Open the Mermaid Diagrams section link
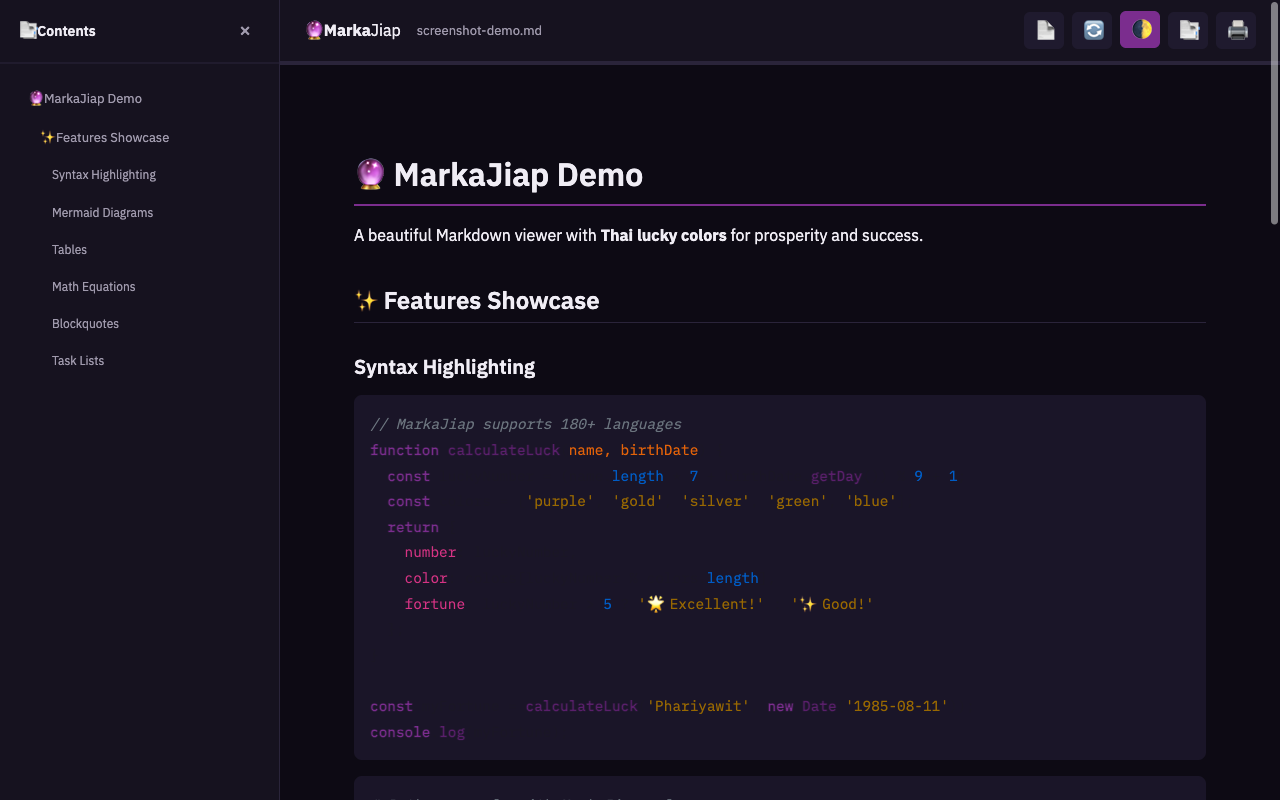This screenshot has width=1280, height=800. 102,212
